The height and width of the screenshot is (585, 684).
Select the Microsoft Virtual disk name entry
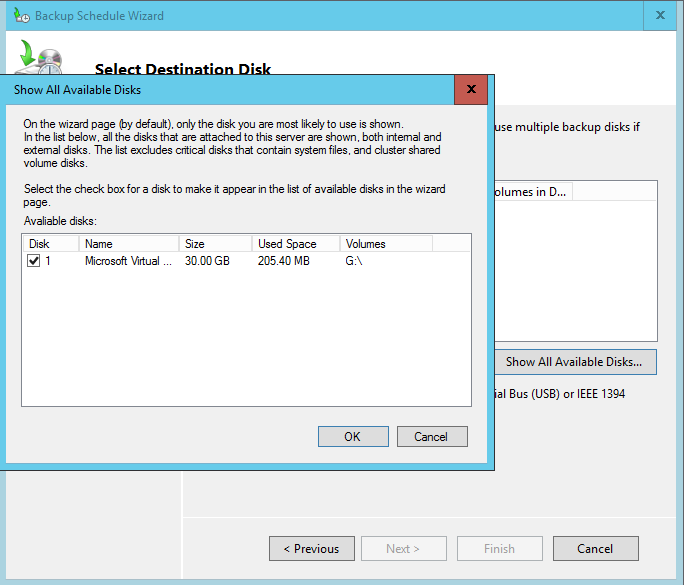tap(128, 261)
